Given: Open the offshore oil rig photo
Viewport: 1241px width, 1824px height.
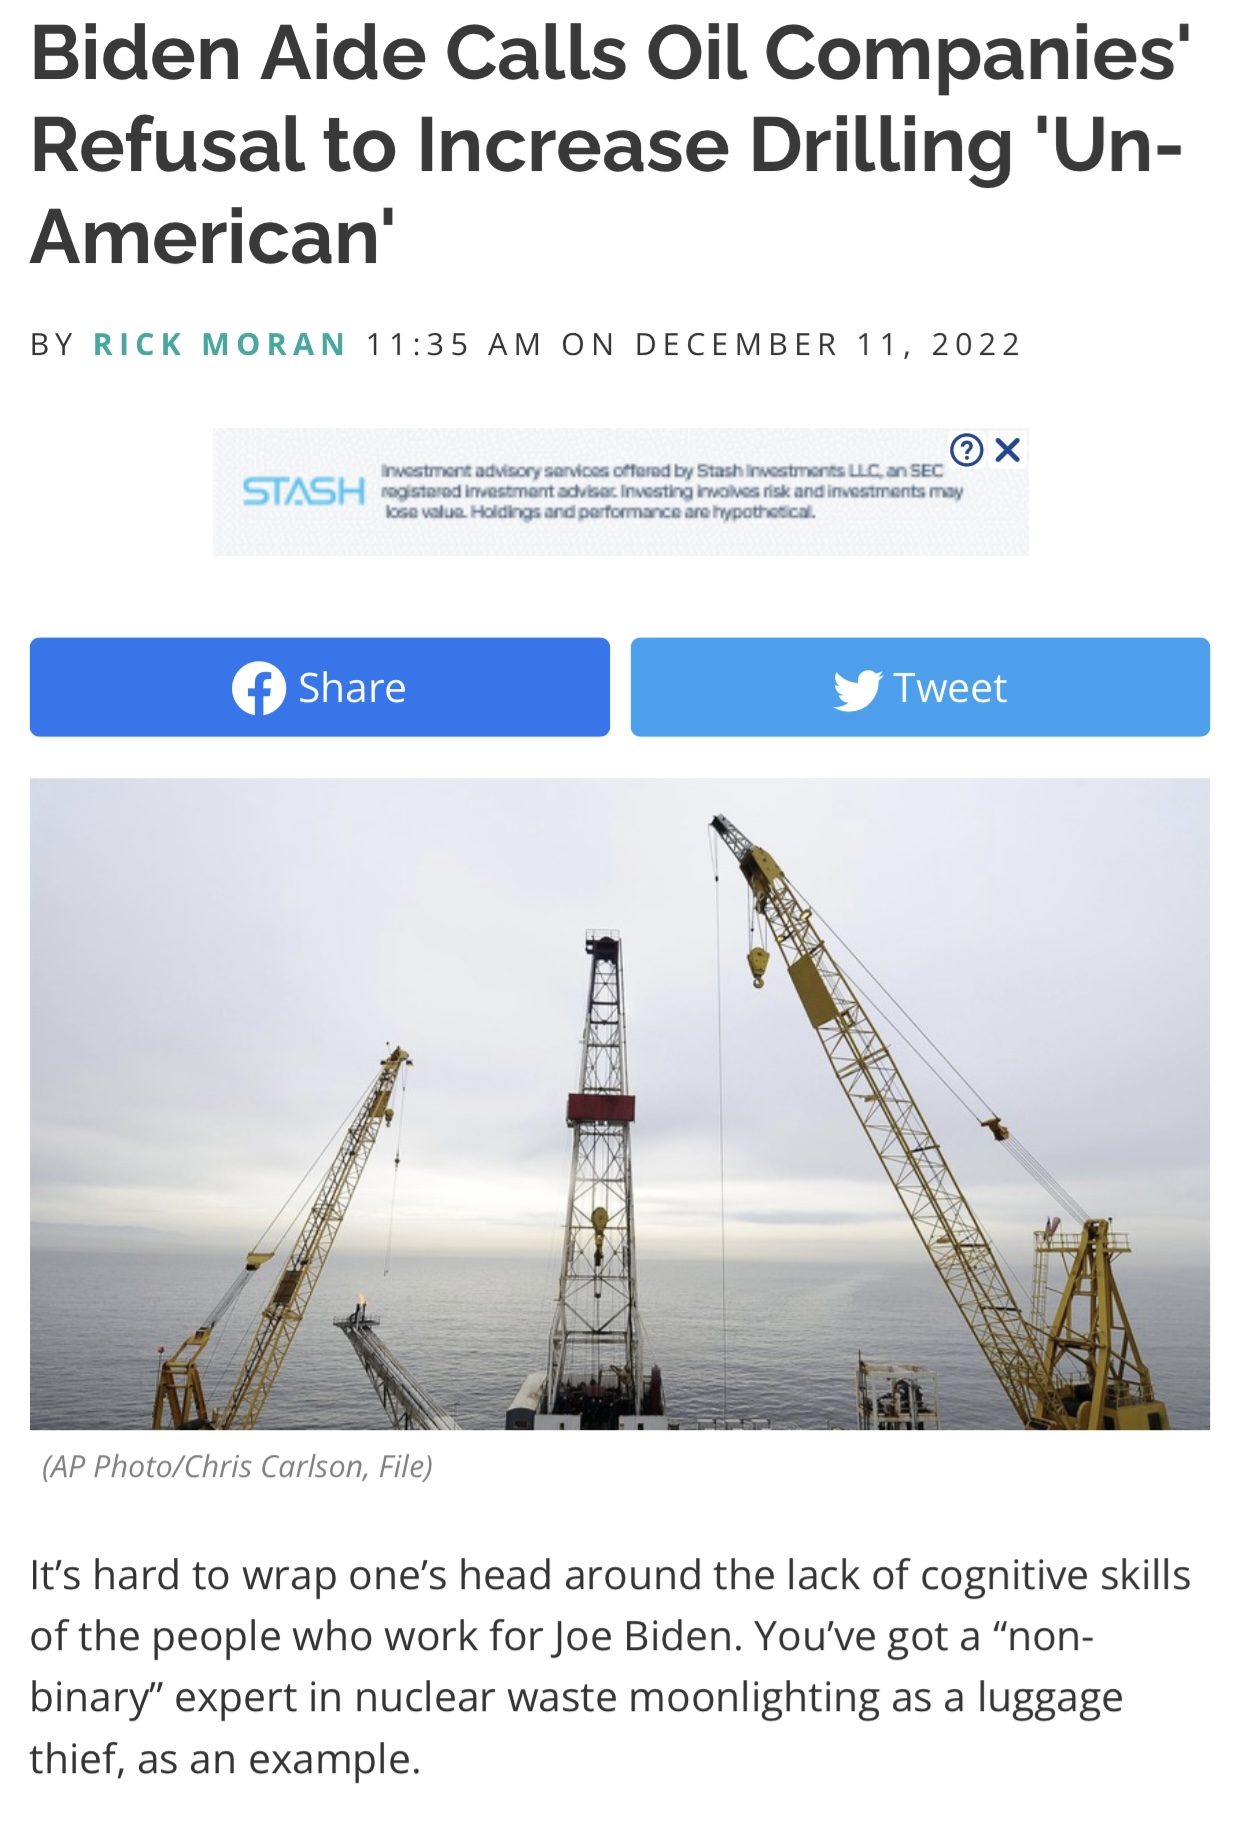Looking at the screenshot, I should coord(620,1104).
